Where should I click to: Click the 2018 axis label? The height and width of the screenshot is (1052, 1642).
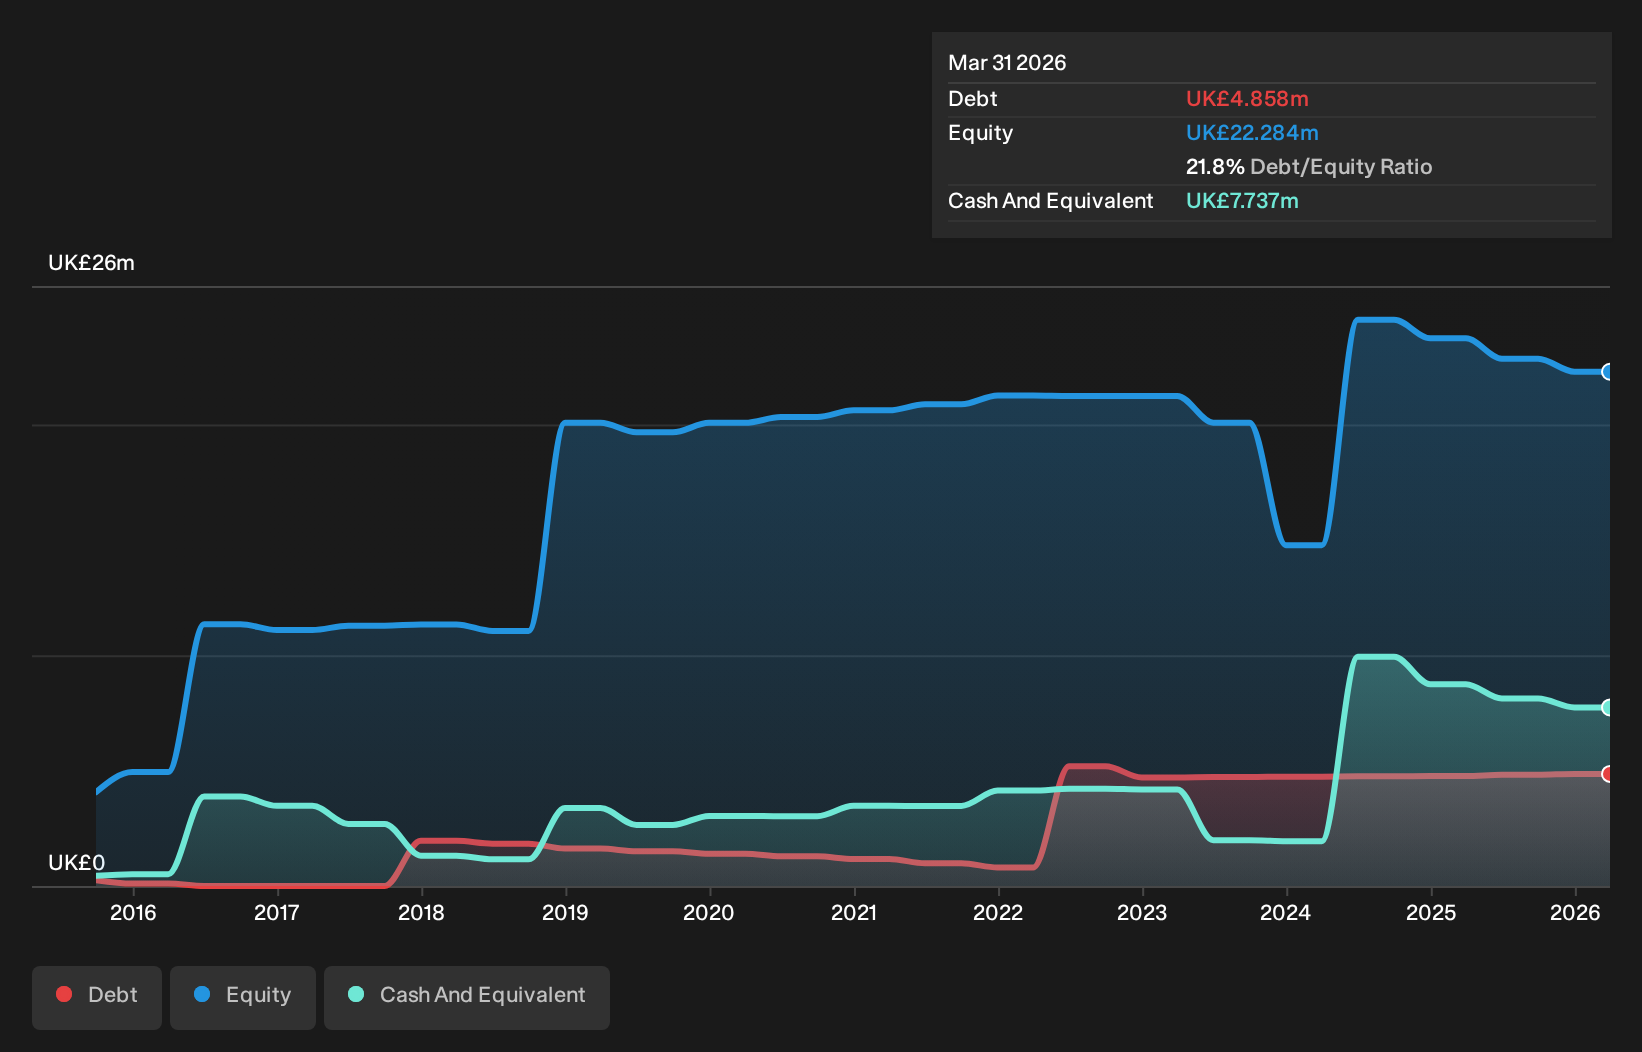[x=421, y=912]
